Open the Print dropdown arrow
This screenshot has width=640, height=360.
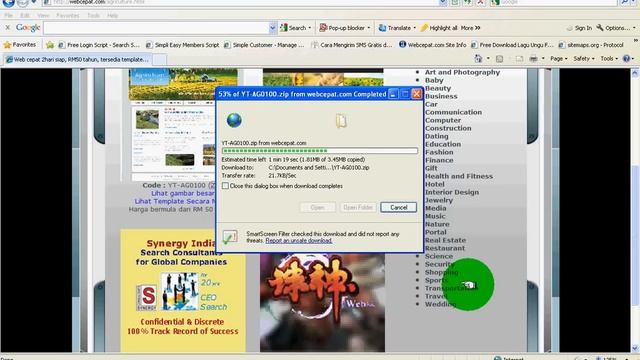pyautogui.click(x=543, y=59)
